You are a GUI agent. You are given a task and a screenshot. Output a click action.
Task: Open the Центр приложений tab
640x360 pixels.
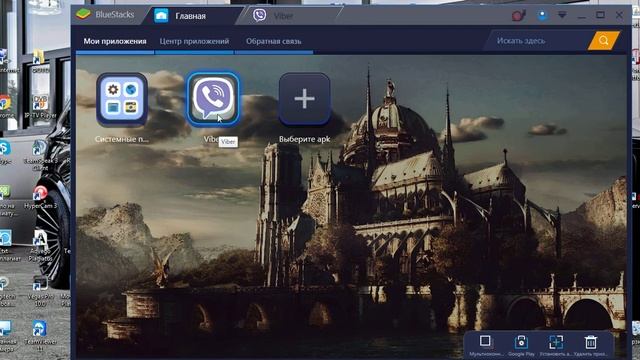click(194, 41)
